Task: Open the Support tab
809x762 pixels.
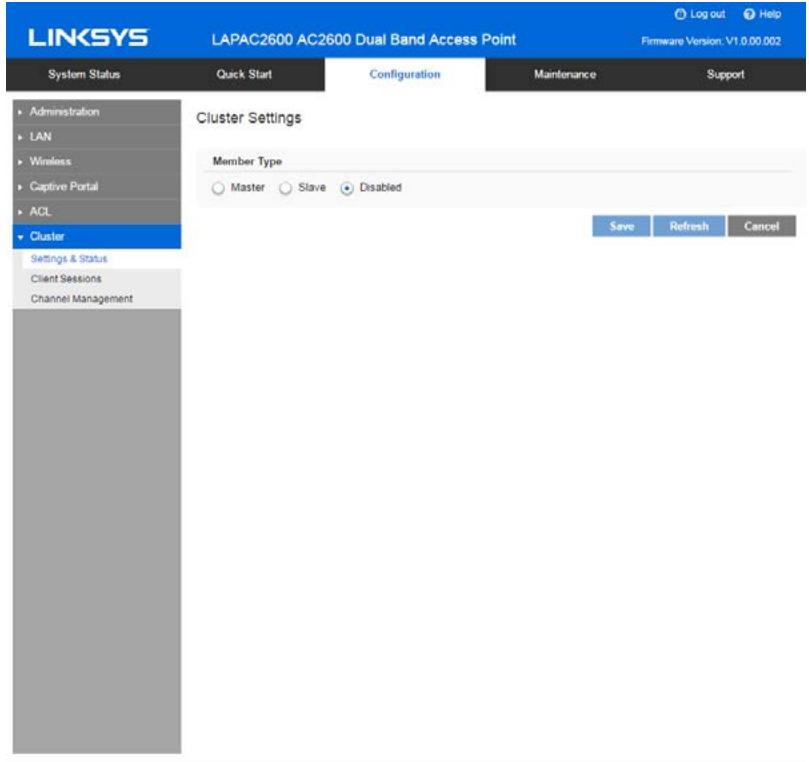Action: coord(725,74)
